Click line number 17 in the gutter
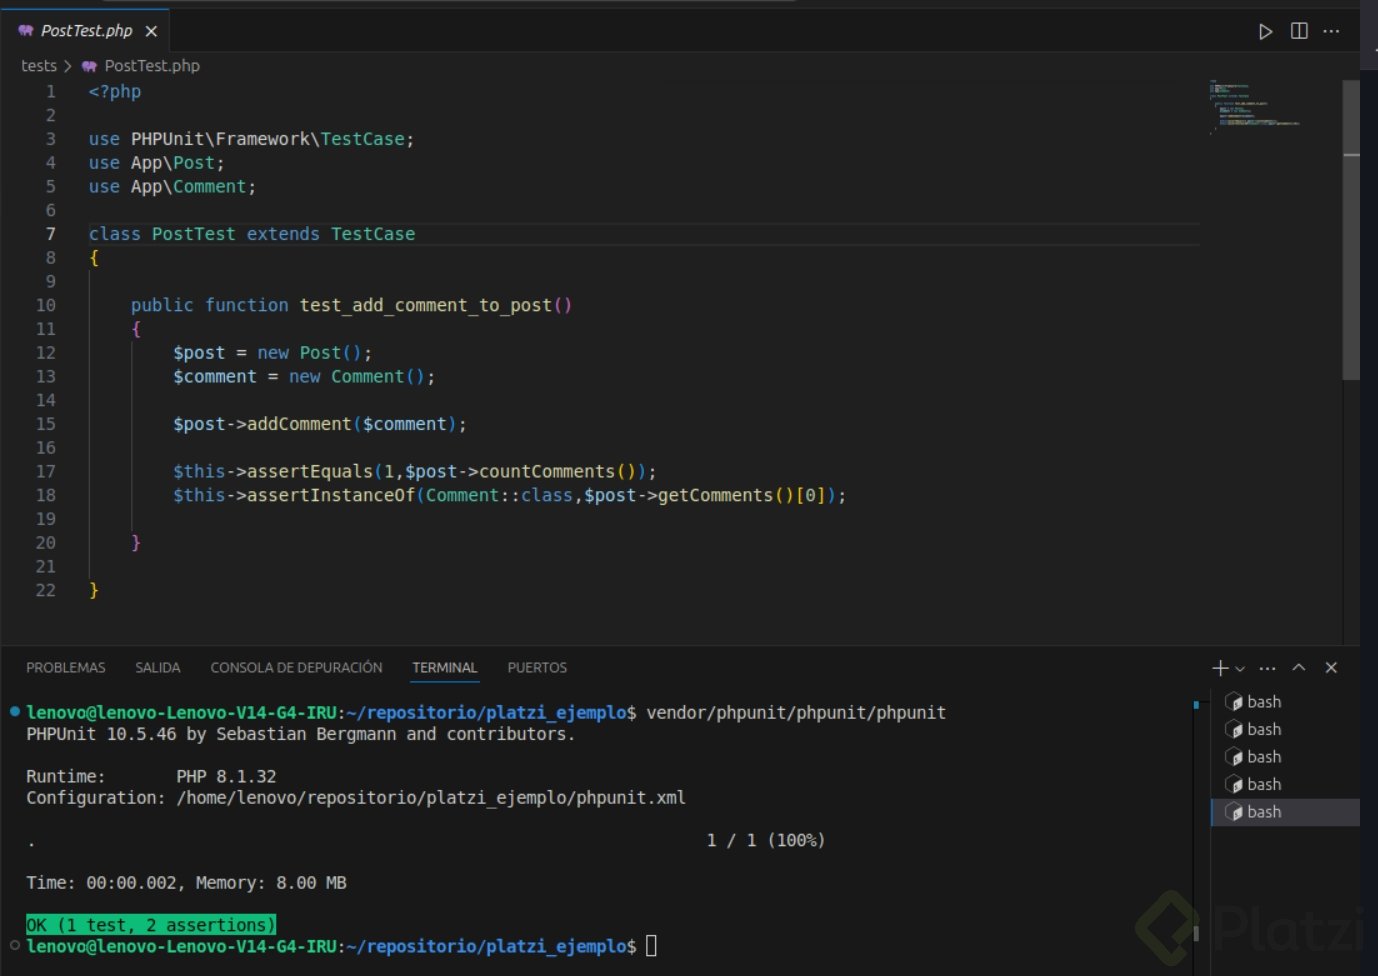This screenshot has width=1378, height=976. click(x=46, y=472)
